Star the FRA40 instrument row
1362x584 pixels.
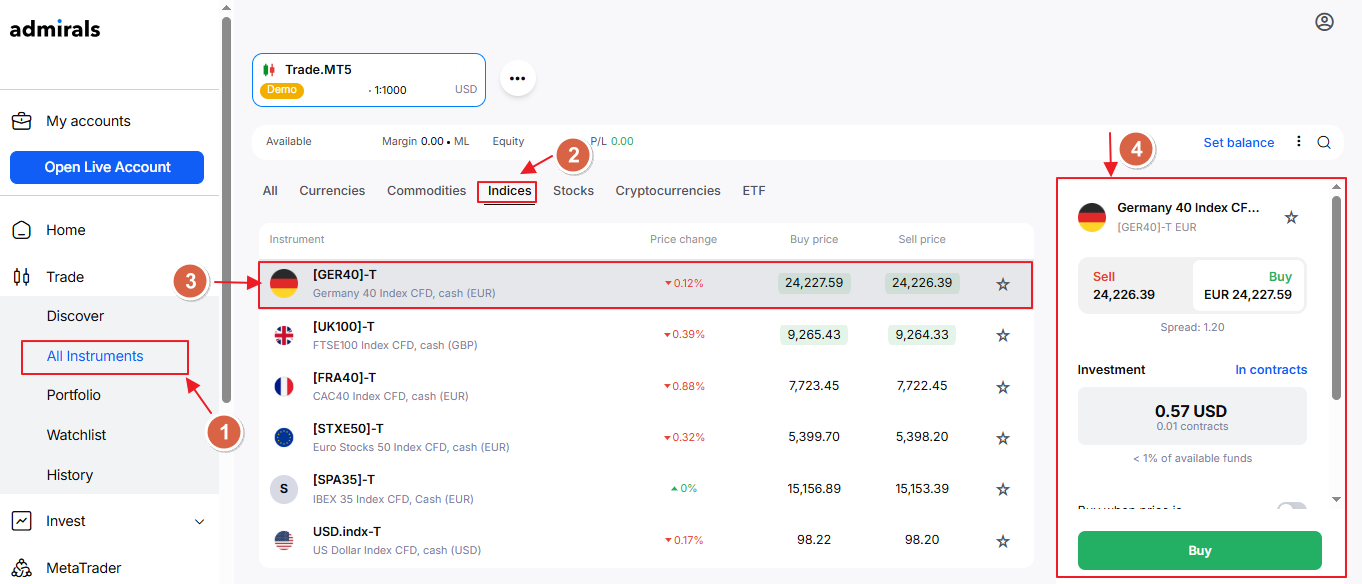[x=1003, y=387]
